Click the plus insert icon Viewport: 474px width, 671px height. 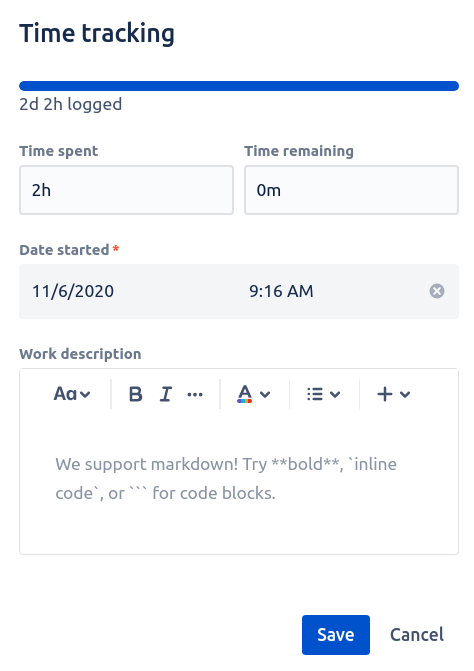tap(385, 394)
